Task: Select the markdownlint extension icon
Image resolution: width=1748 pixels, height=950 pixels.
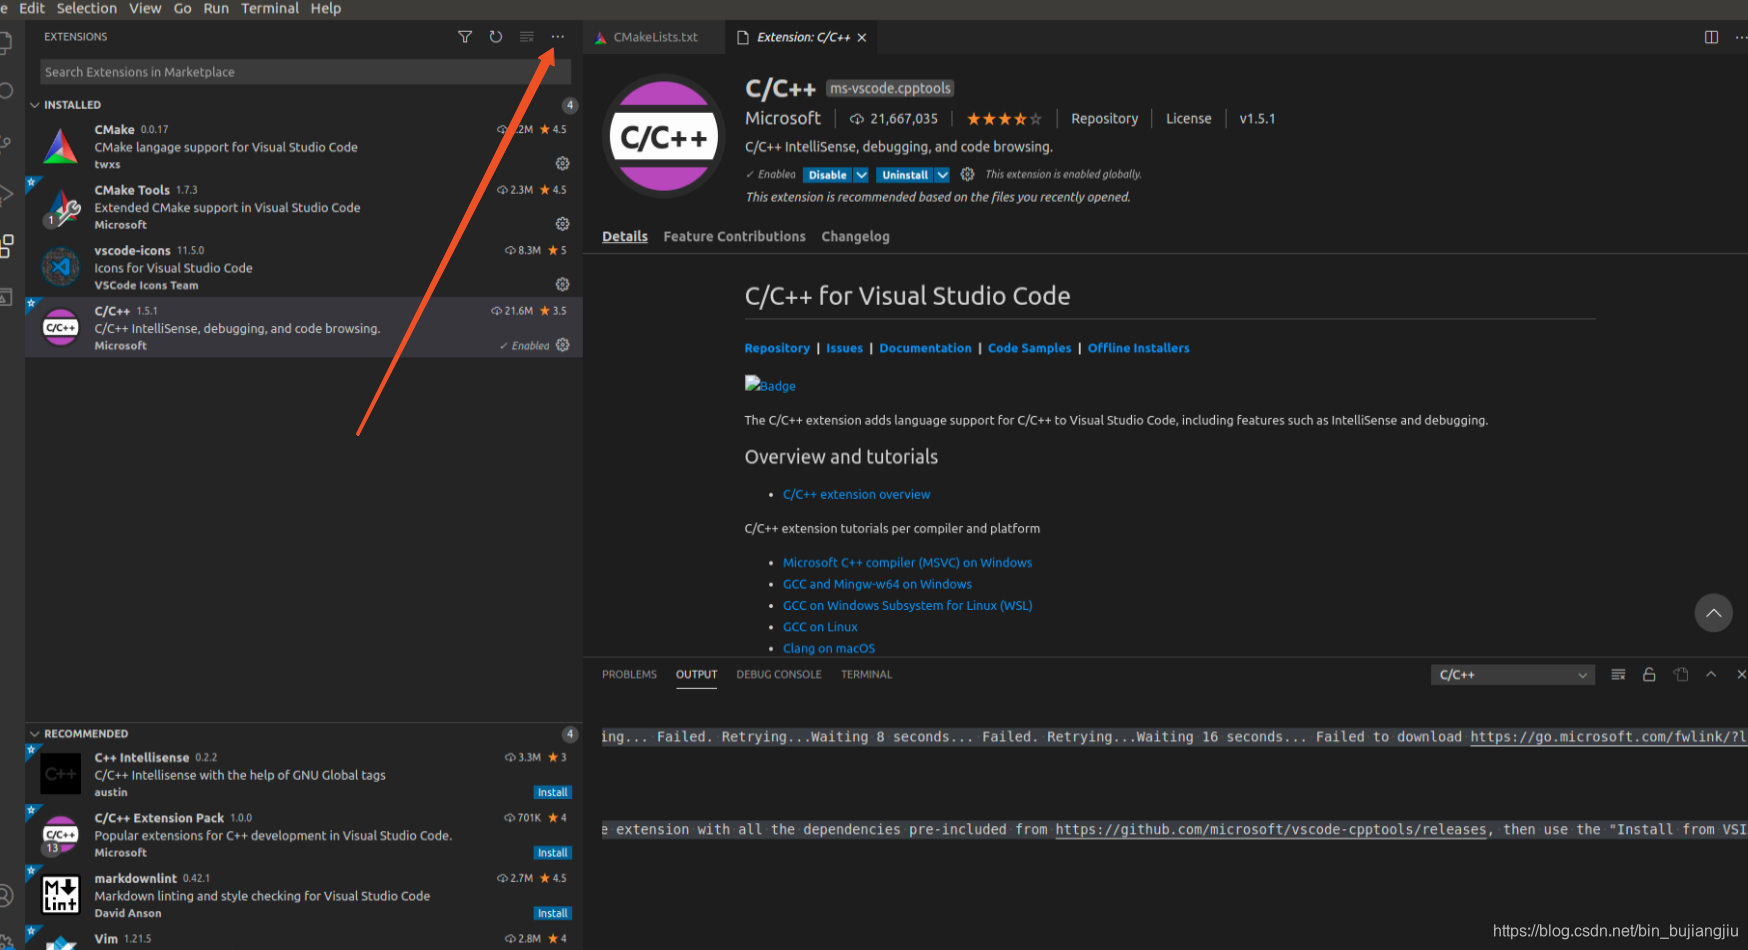Action: pos(61,895)
